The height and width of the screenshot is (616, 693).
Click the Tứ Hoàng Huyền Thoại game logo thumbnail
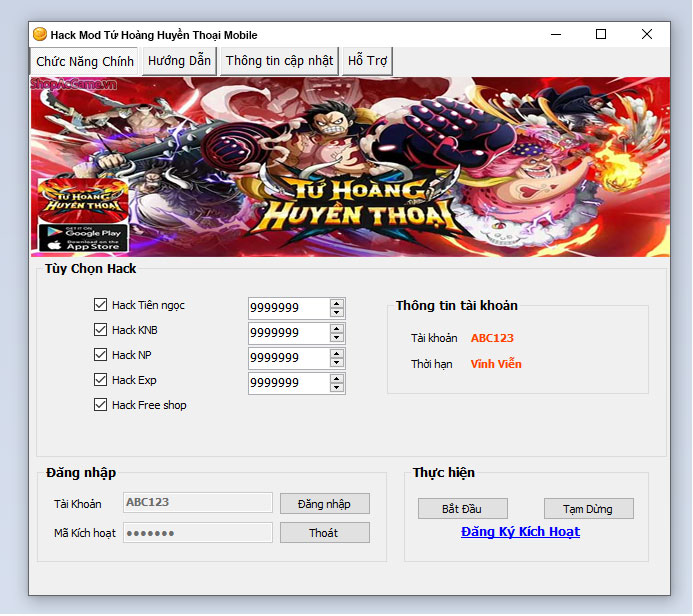[x=83, y=200]
